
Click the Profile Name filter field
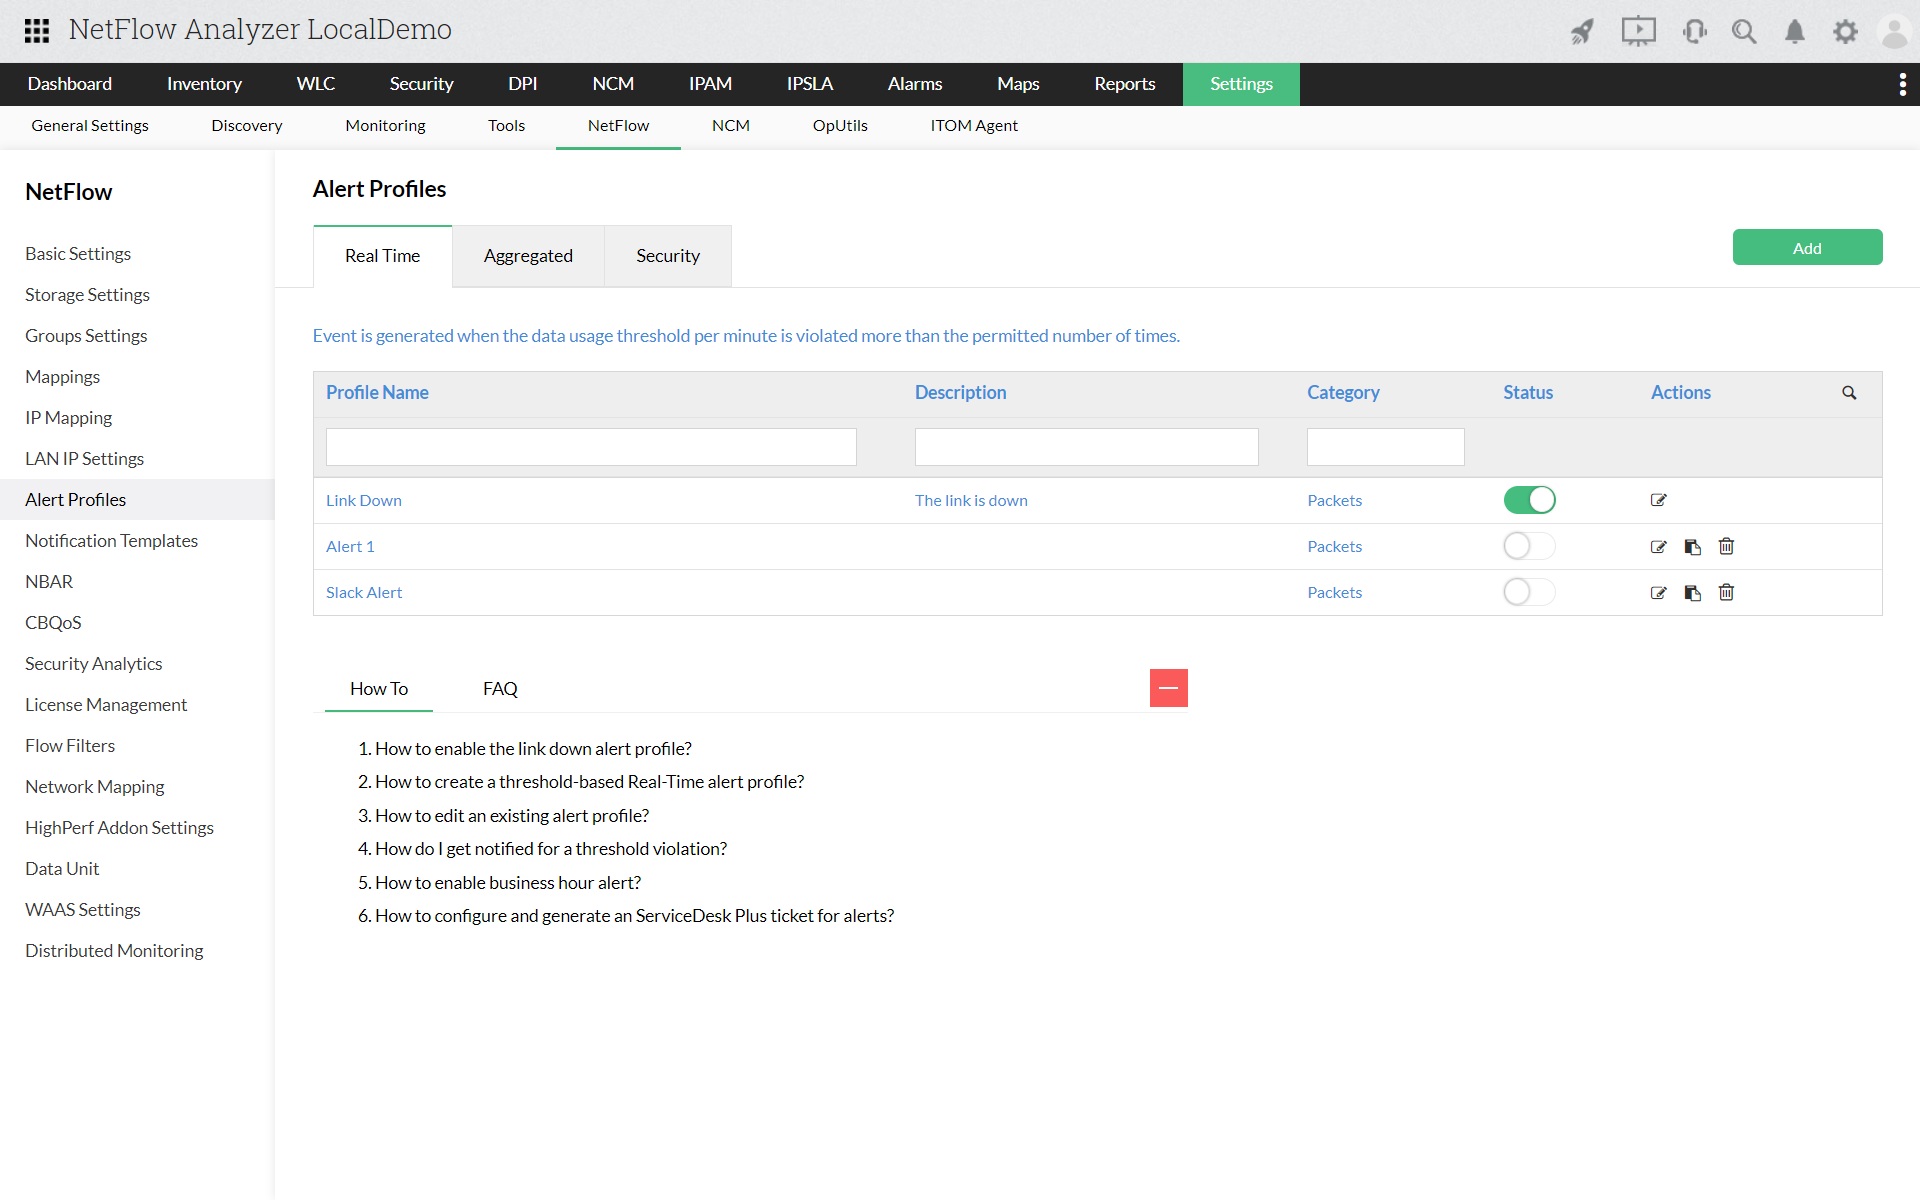click(x=591, y=447)
